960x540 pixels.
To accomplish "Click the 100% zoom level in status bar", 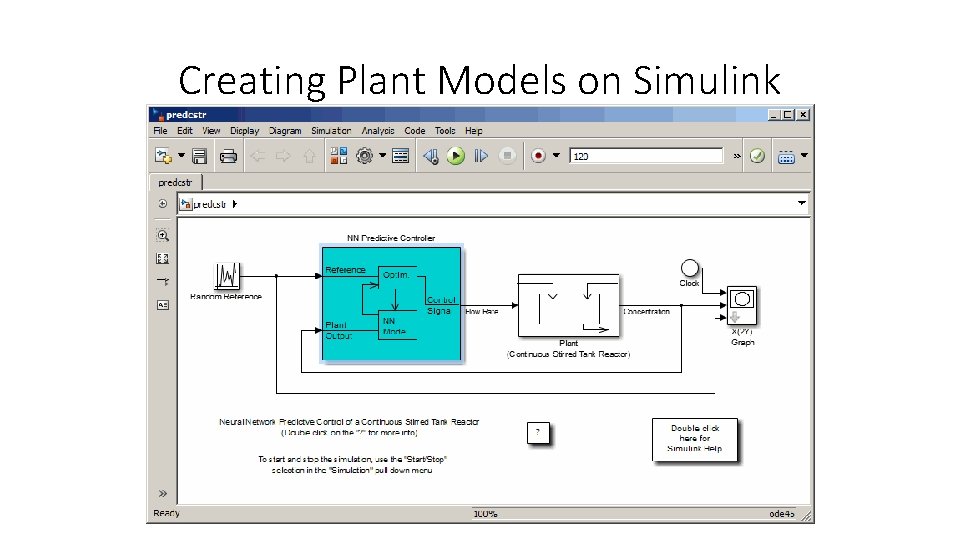I will [485, 514].
